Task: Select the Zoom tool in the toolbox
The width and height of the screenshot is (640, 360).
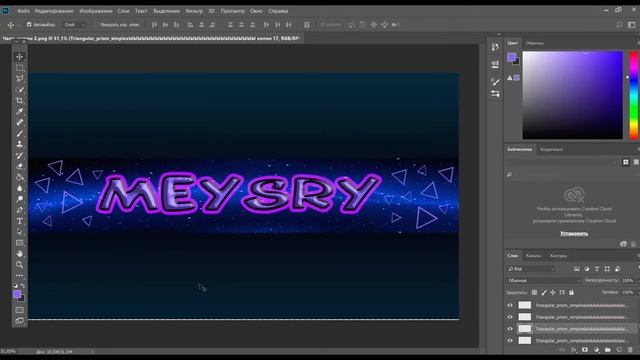Action: pyautogui.click(x=19, y=264)
